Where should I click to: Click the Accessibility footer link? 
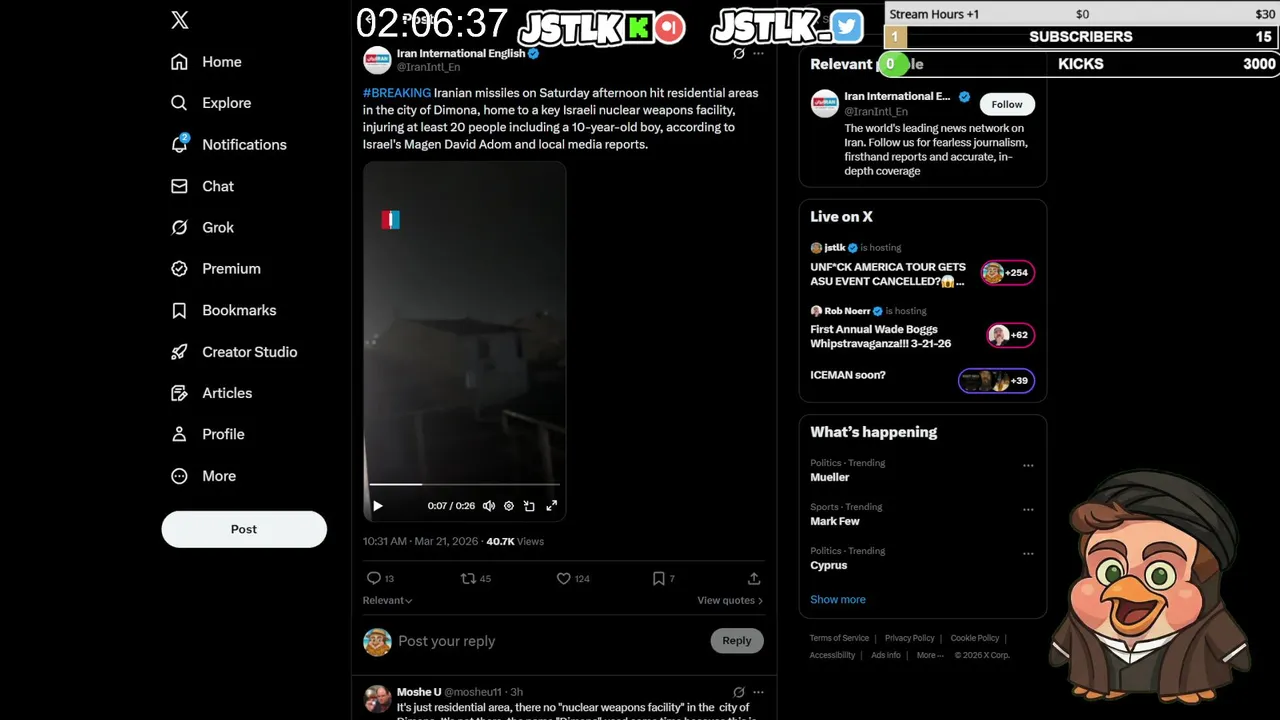[x=832, y=656]
